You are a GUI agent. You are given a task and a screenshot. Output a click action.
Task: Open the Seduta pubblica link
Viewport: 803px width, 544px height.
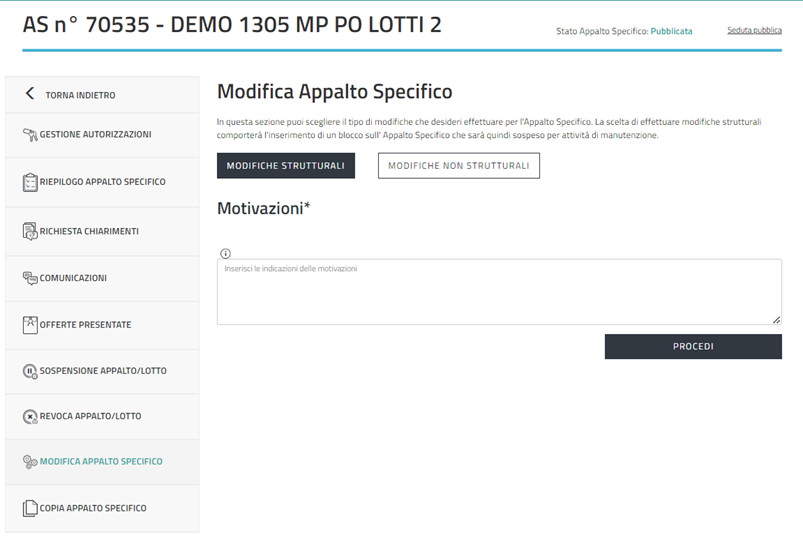754,31
